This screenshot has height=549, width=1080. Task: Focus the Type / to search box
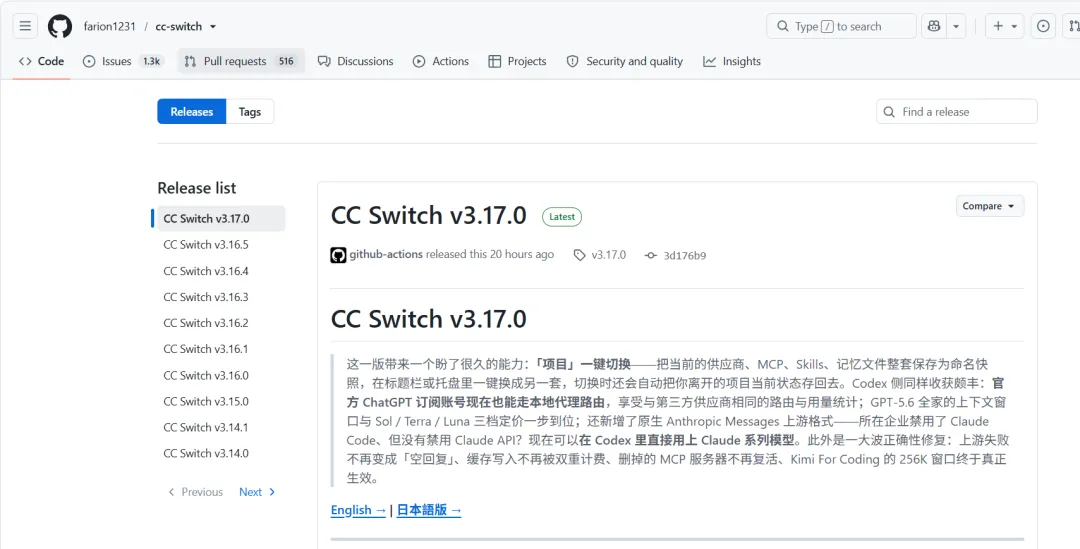pos(841,26)
